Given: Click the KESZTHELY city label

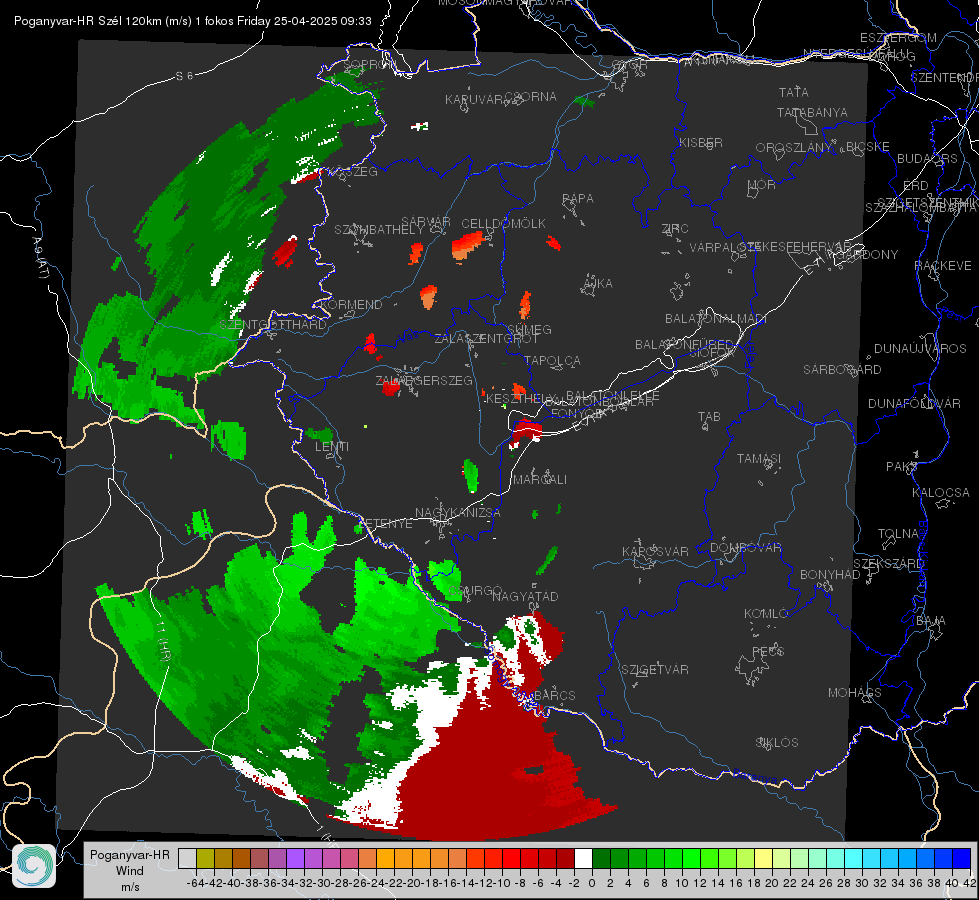Looking at the screenshot, I should point(520,398).
